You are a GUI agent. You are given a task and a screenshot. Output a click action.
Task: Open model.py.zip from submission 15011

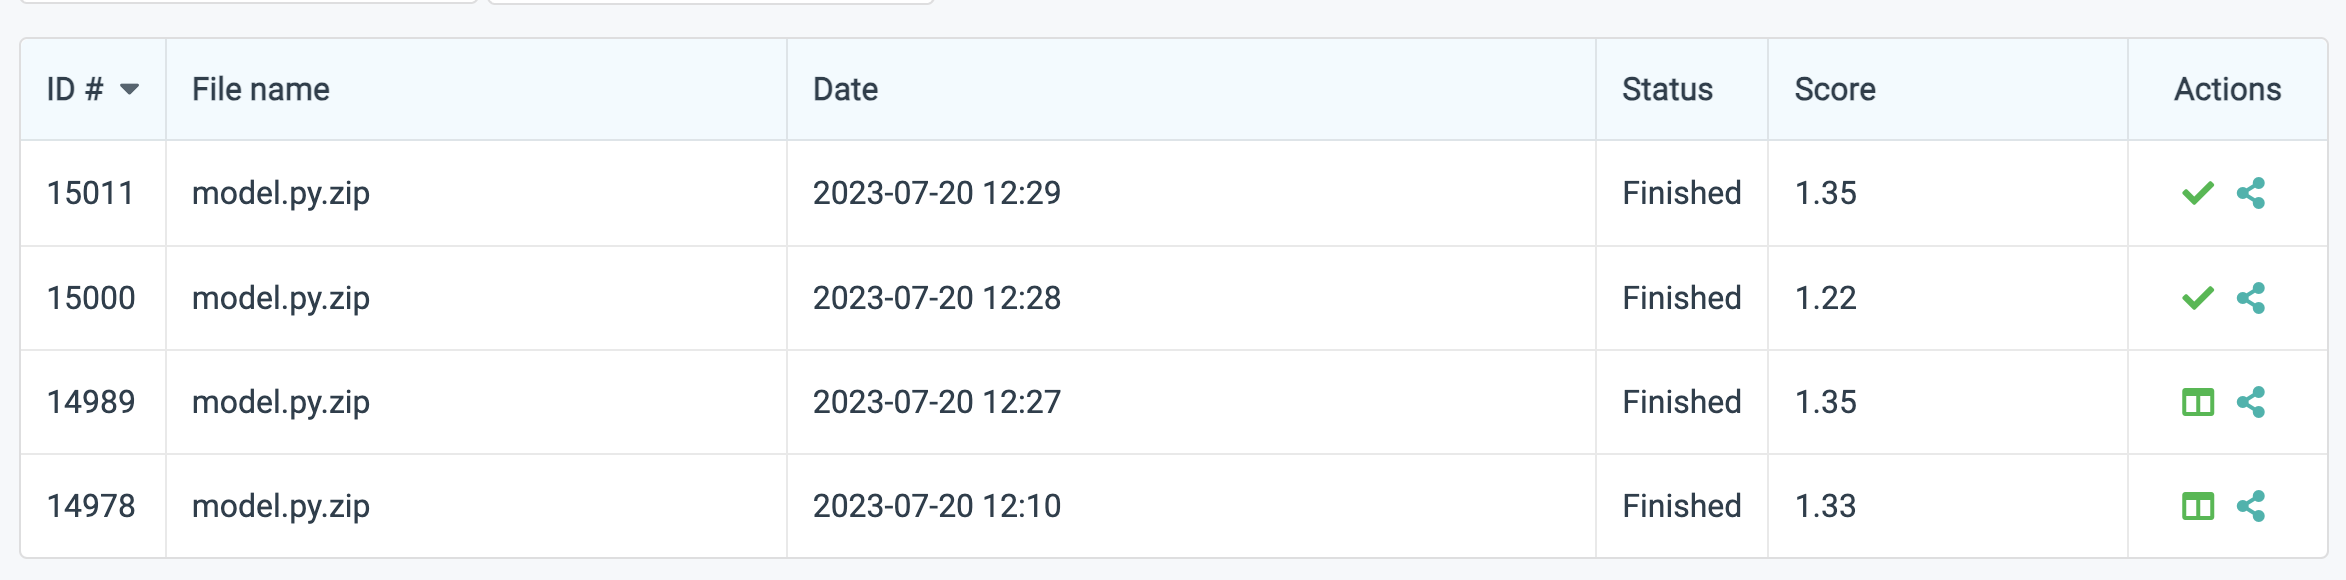point(281,193)
